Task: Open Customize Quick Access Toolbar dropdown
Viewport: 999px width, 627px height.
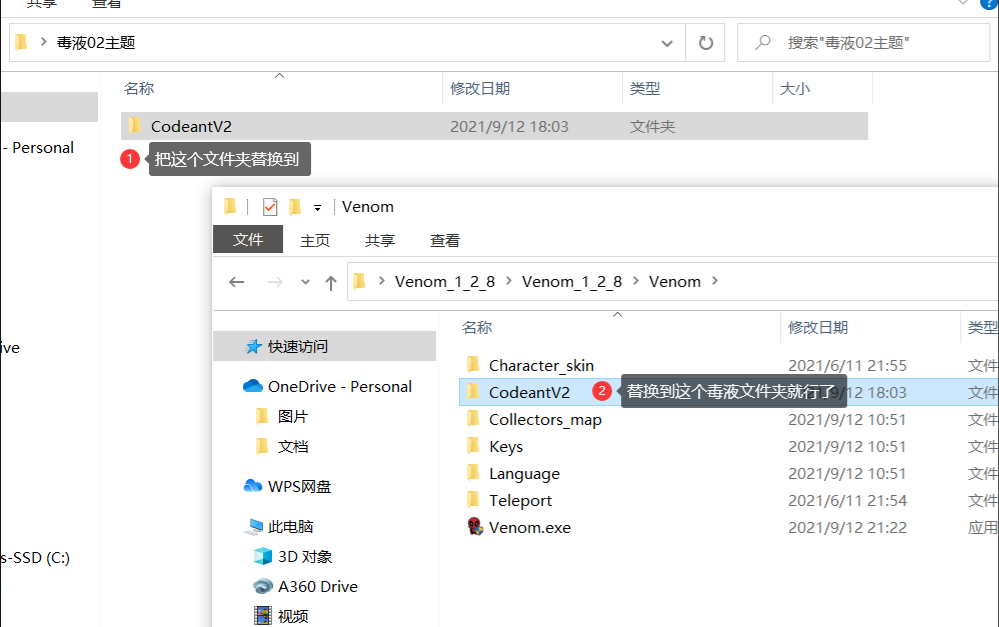Action: tap(317, 208)
